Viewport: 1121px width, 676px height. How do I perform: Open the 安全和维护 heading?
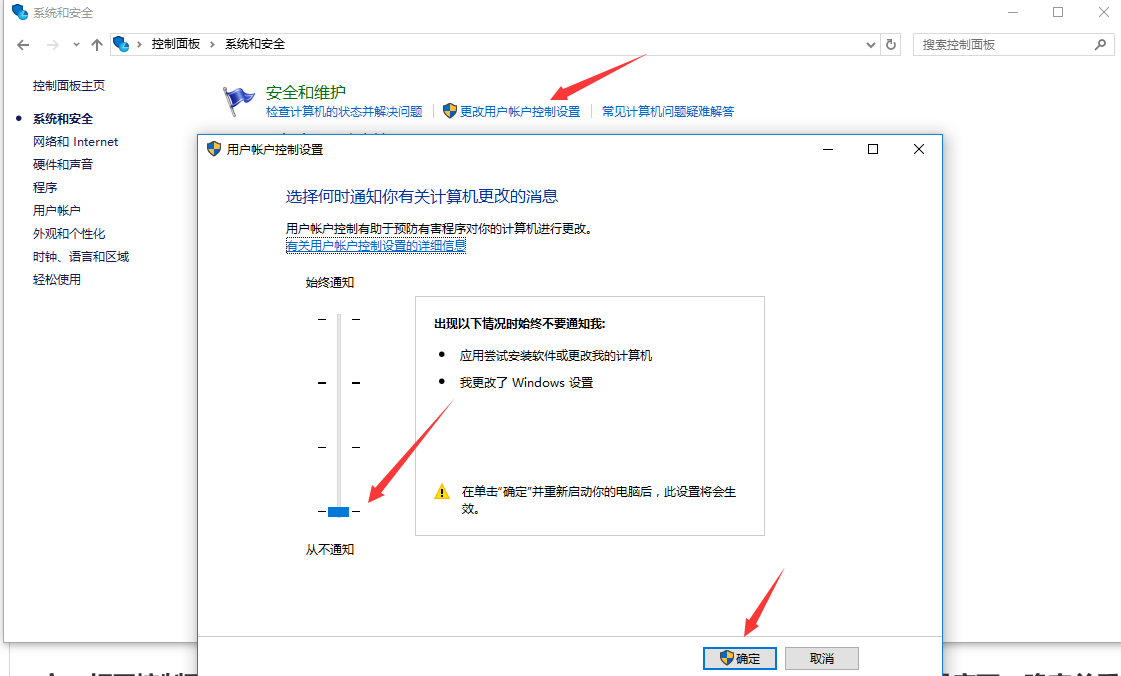(x=306, y=92)
